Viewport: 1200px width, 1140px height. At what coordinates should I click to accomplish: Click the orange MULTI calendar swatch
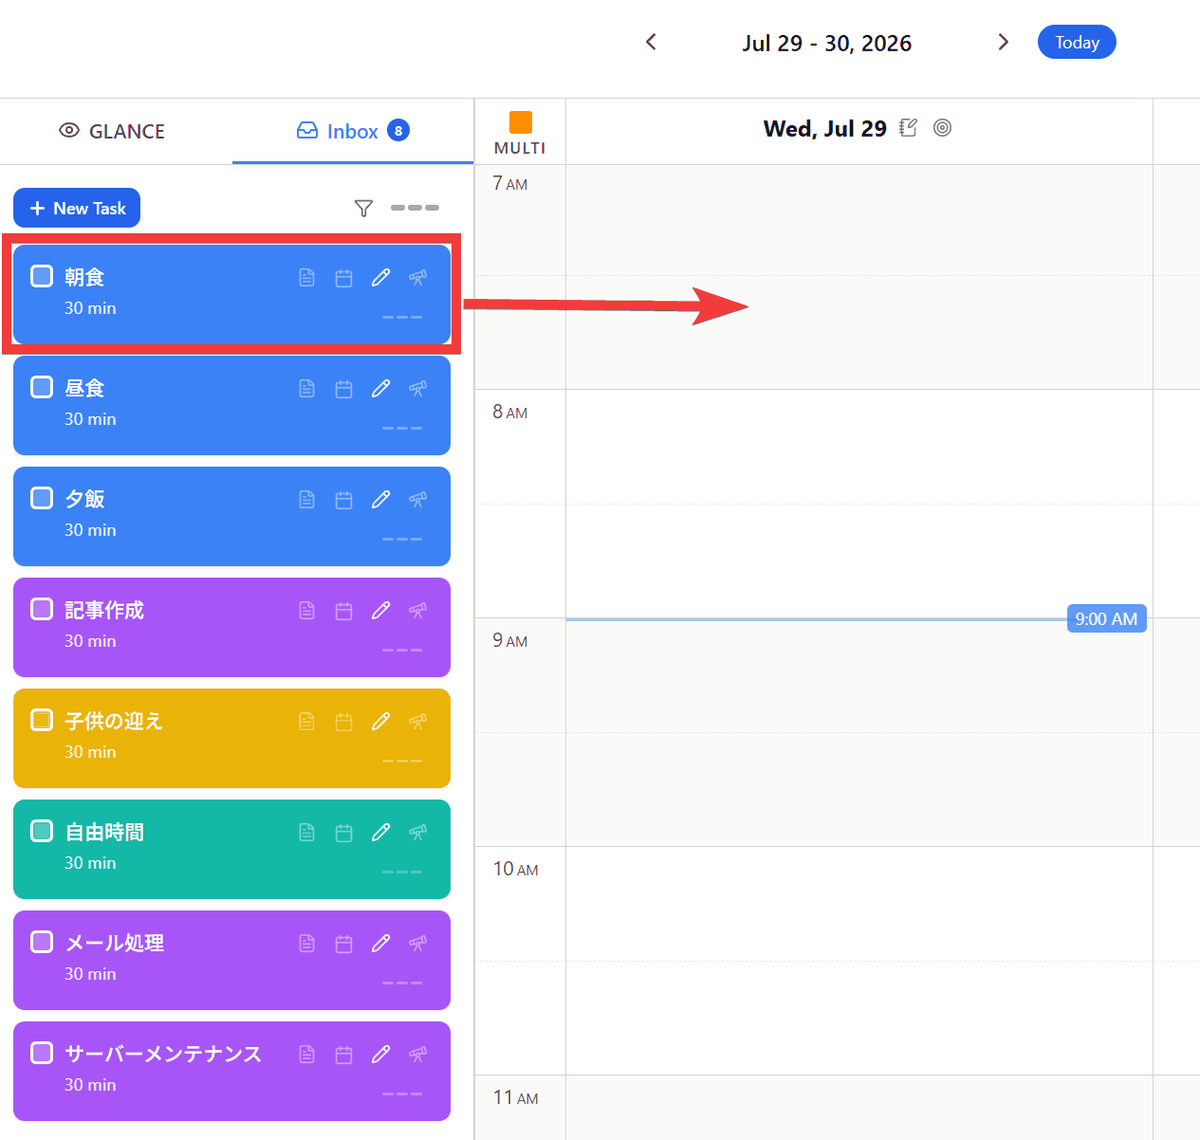pyautogui.click(x=520, y=122)
